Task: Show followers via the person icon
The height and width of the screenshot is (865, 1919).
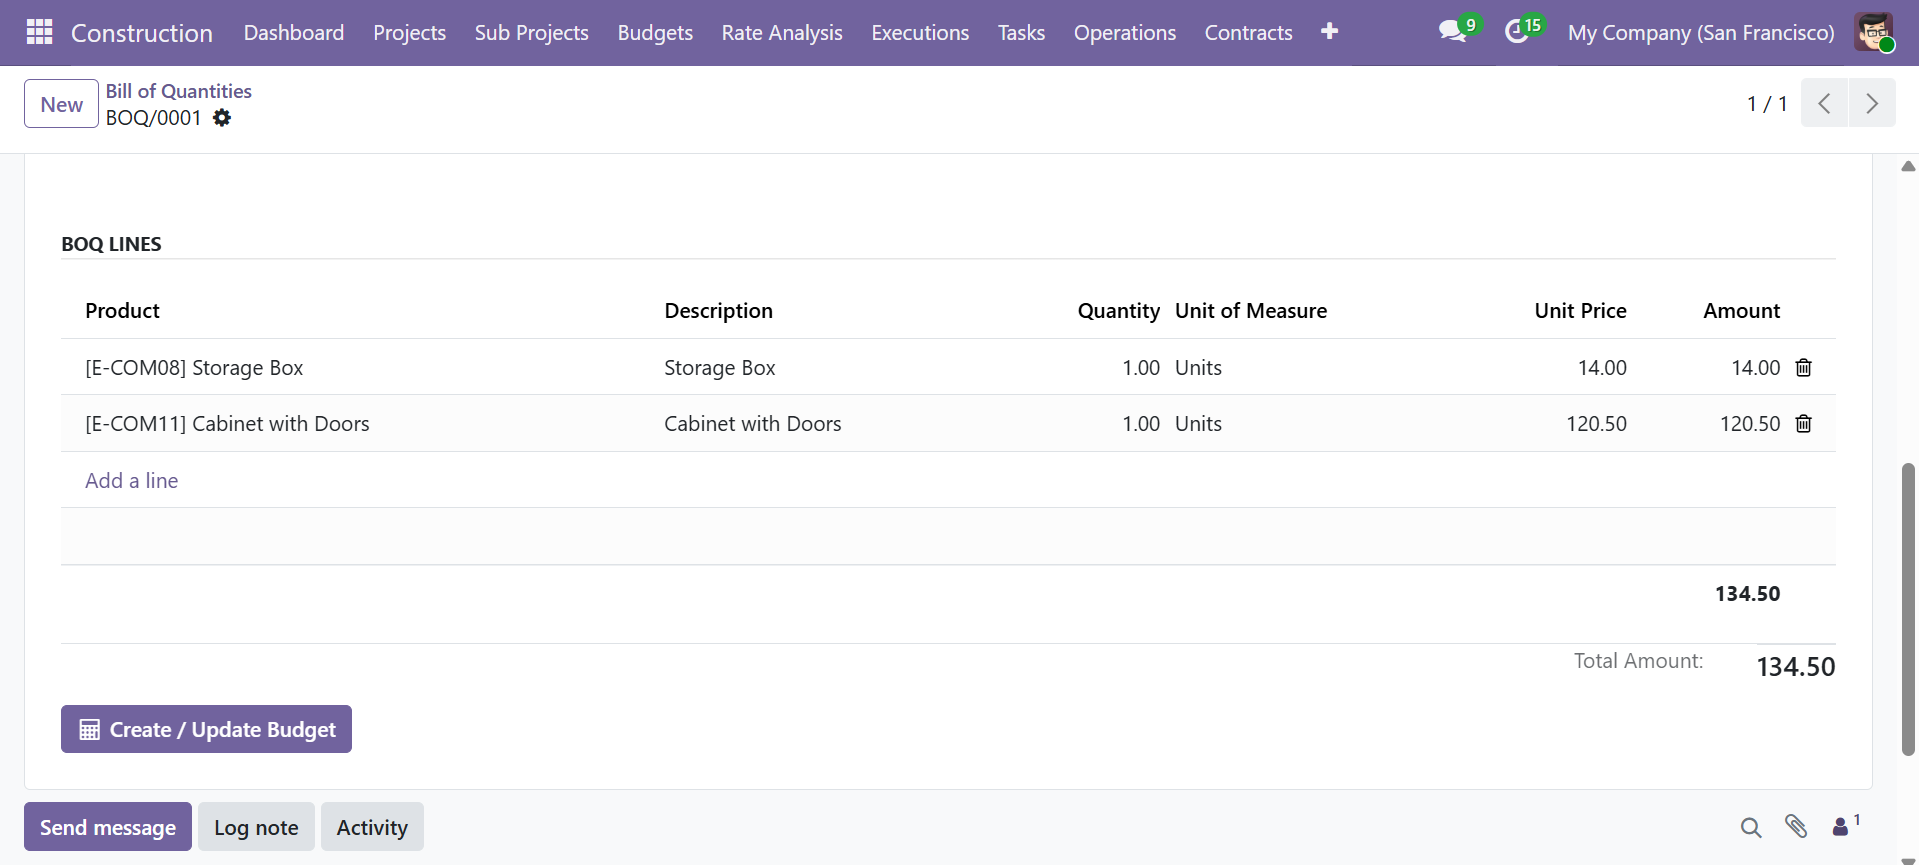Action: tap(1841, 826)
